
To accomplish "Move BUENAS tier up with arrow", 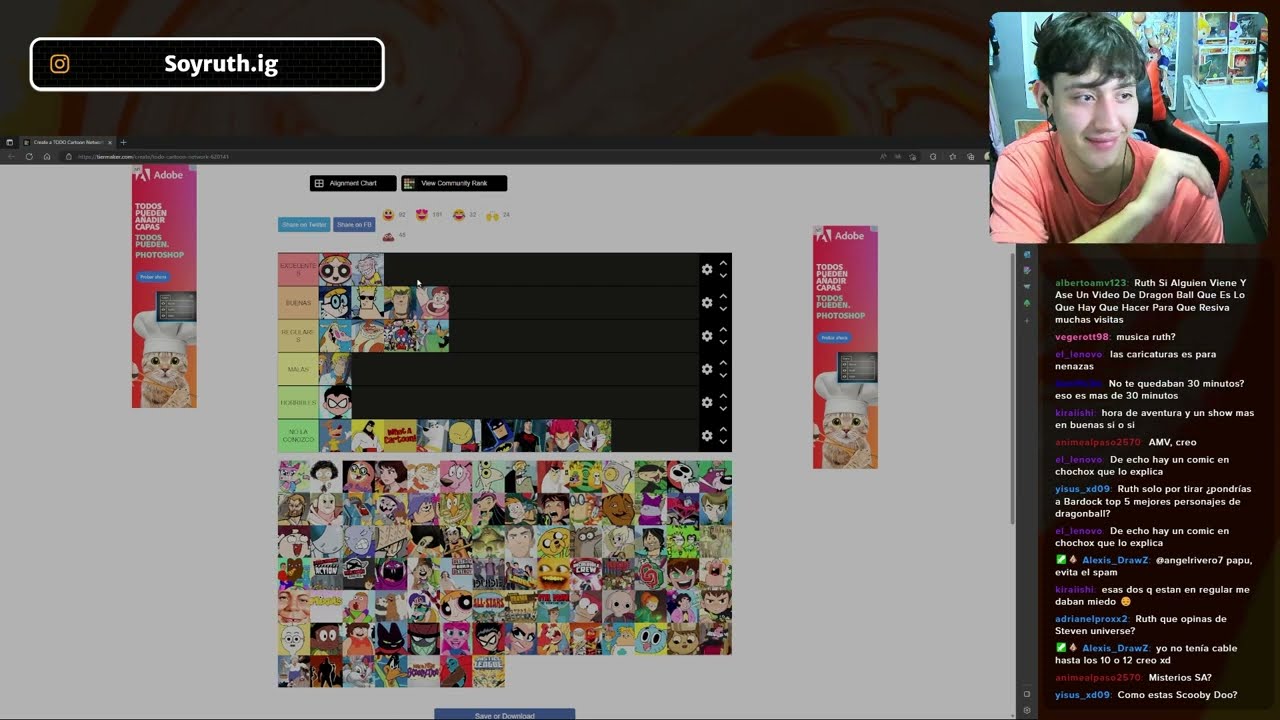I will coord(723,296).
